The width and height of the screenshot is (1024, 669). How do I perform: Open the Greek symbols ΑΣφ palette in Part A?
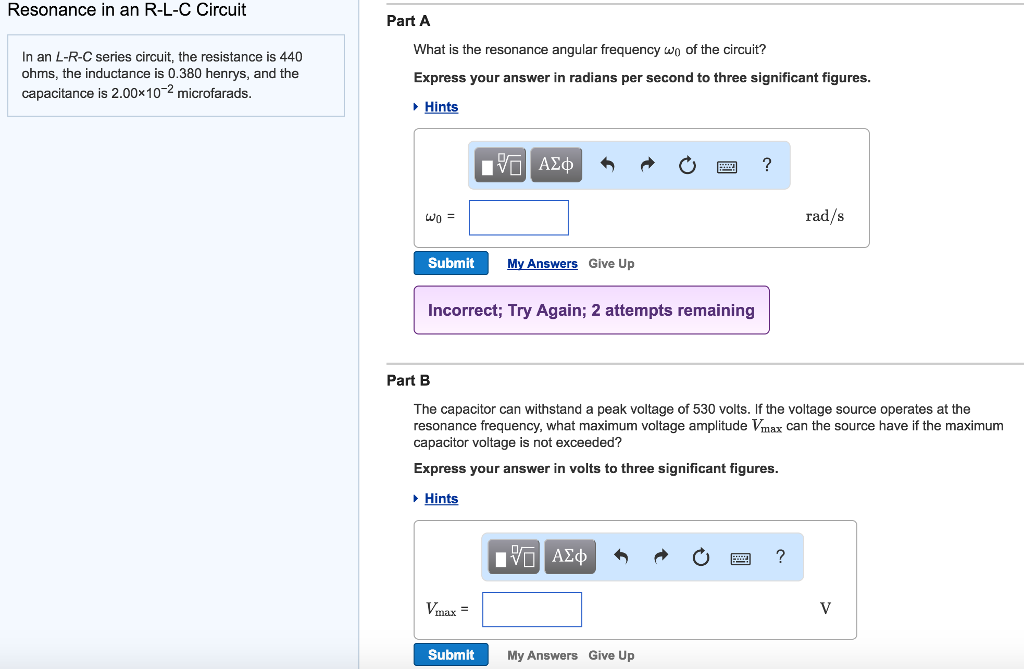[x=556, y=164]
